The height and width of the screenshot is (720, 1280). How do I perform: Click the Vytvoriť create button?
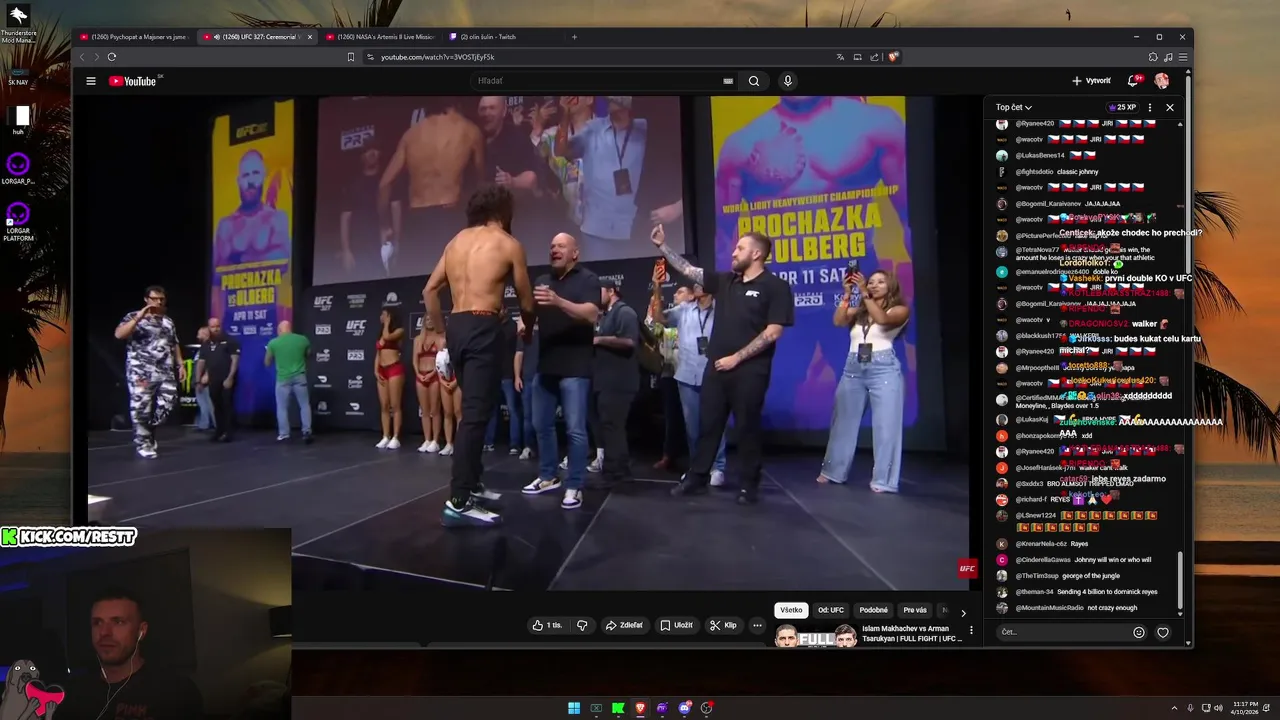1091,81
